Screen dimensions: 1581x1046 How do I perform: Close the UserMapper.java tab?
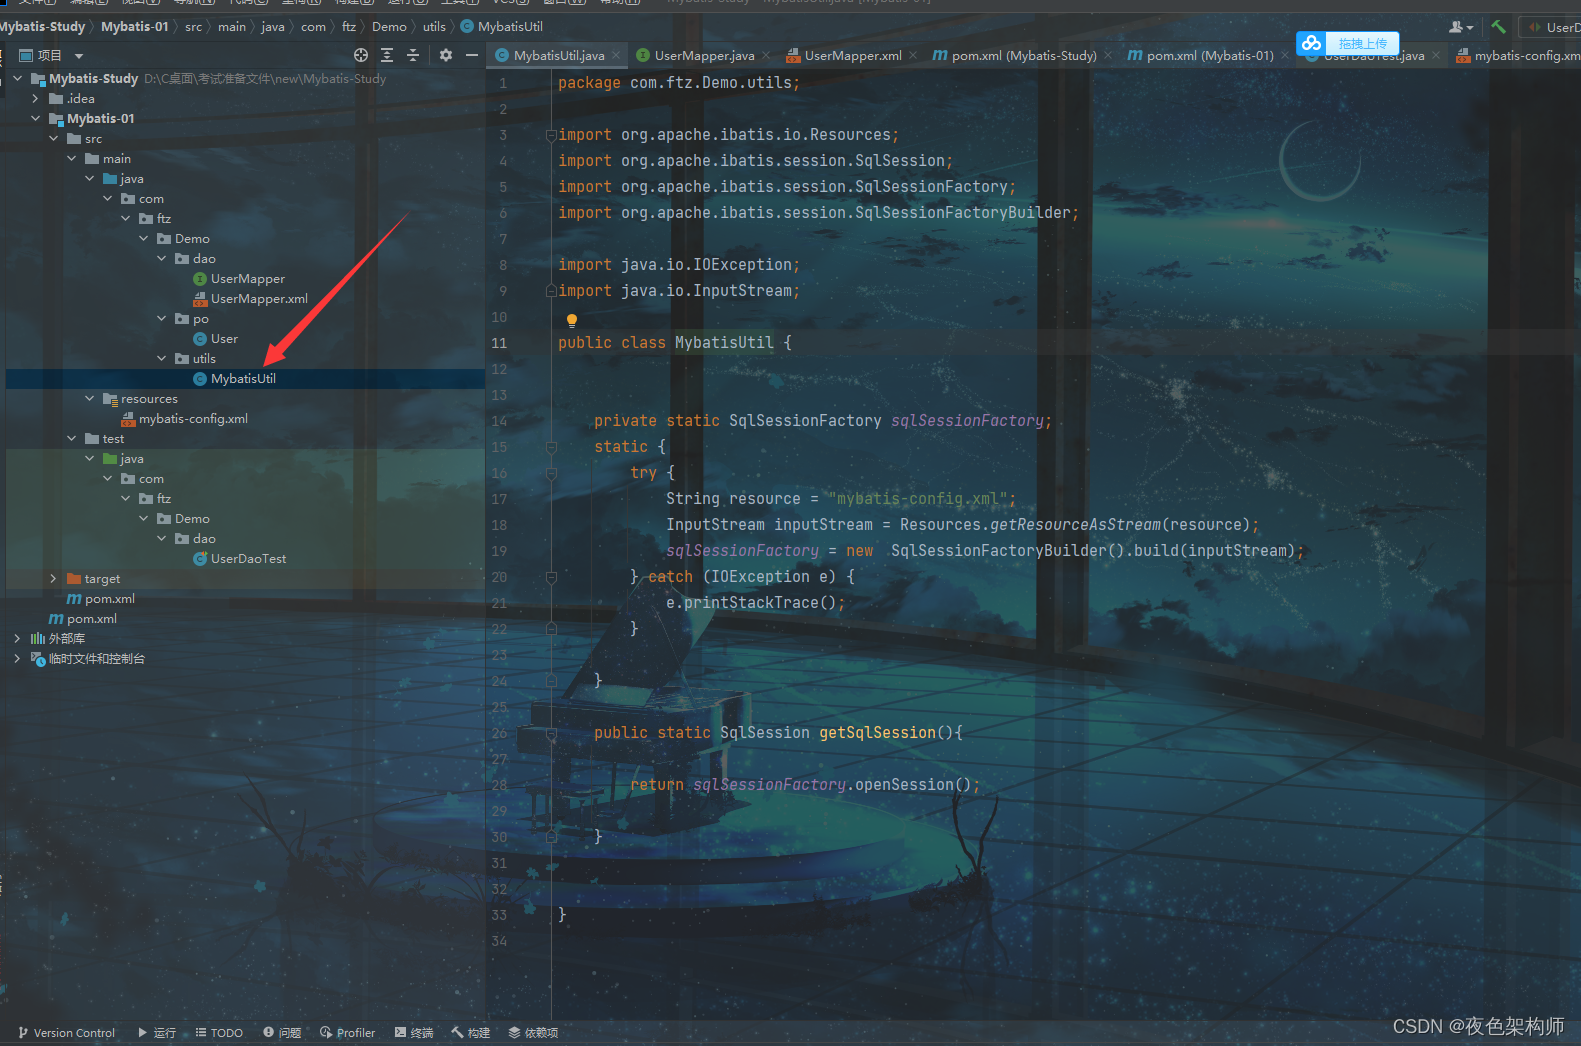click(x=766, y=56)
